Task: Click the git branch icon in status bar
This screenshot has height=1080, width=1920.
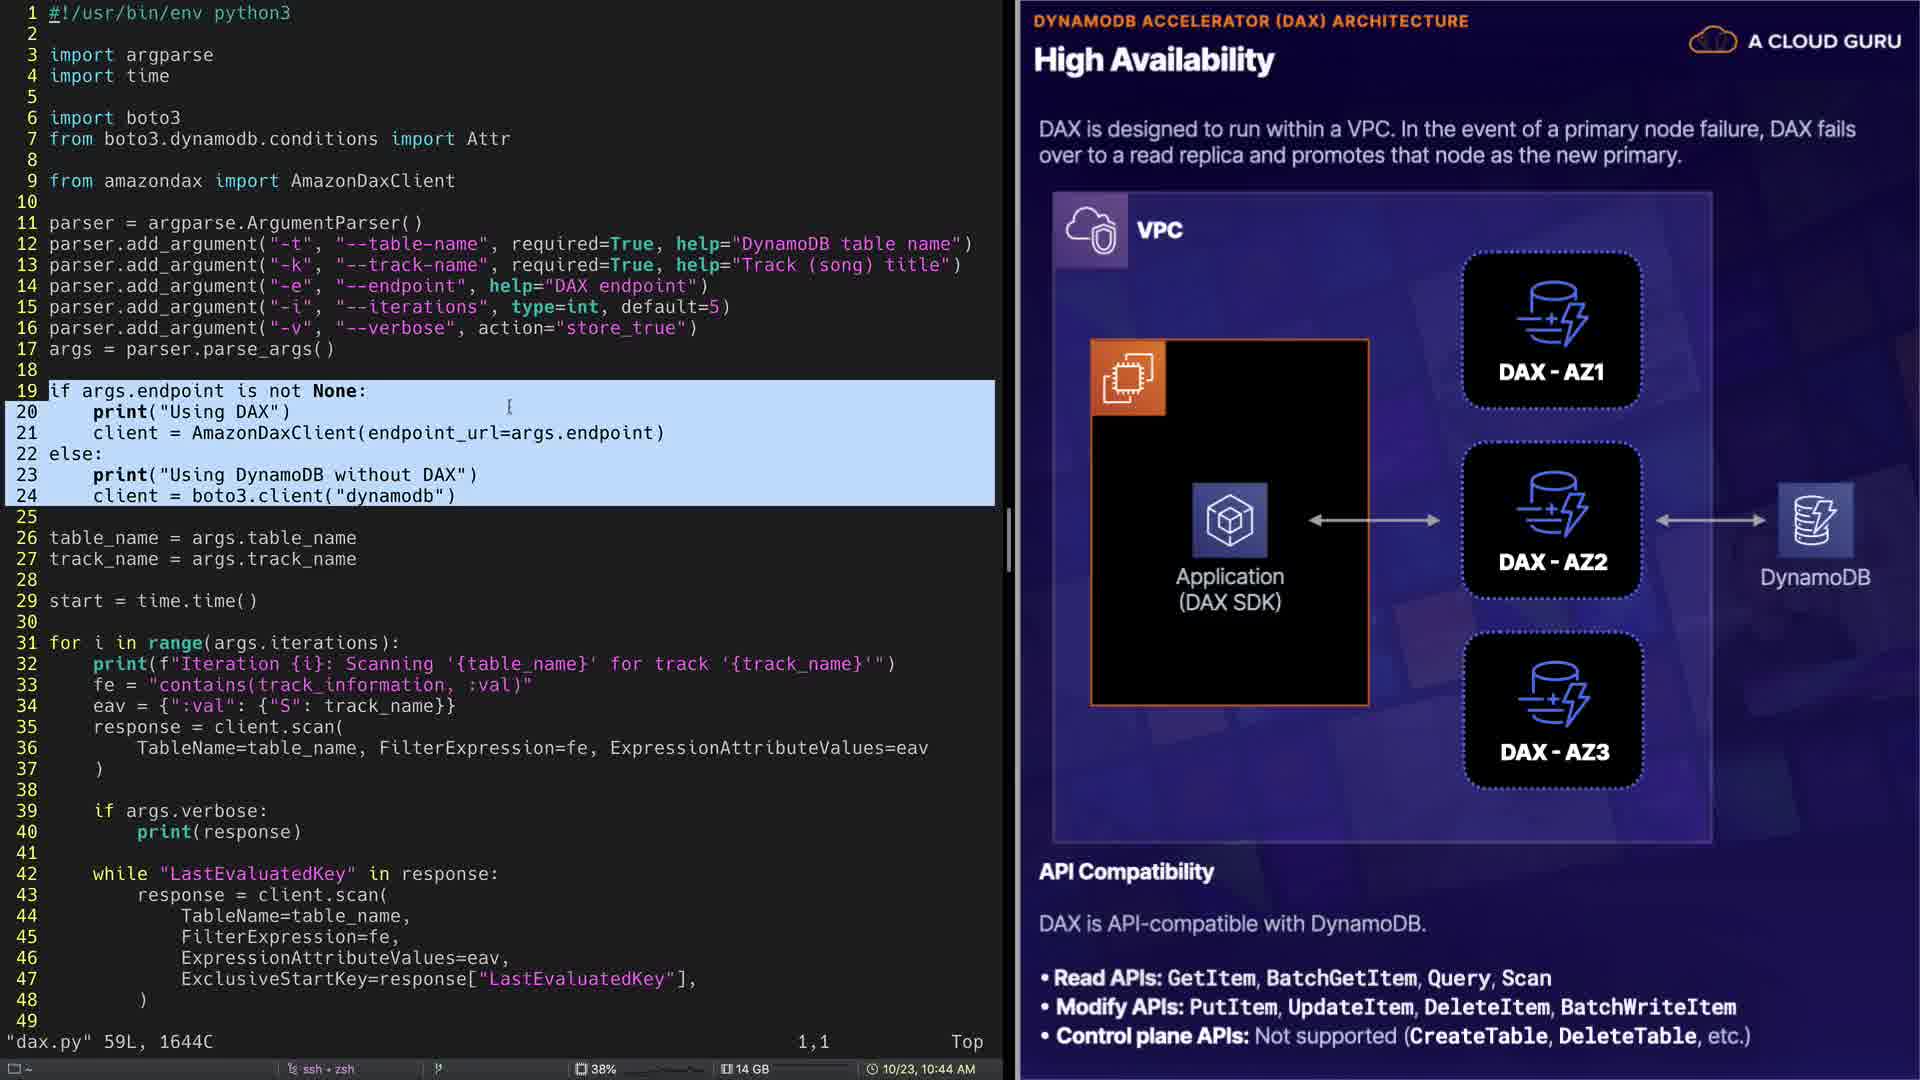Action: coord(438,1069)
